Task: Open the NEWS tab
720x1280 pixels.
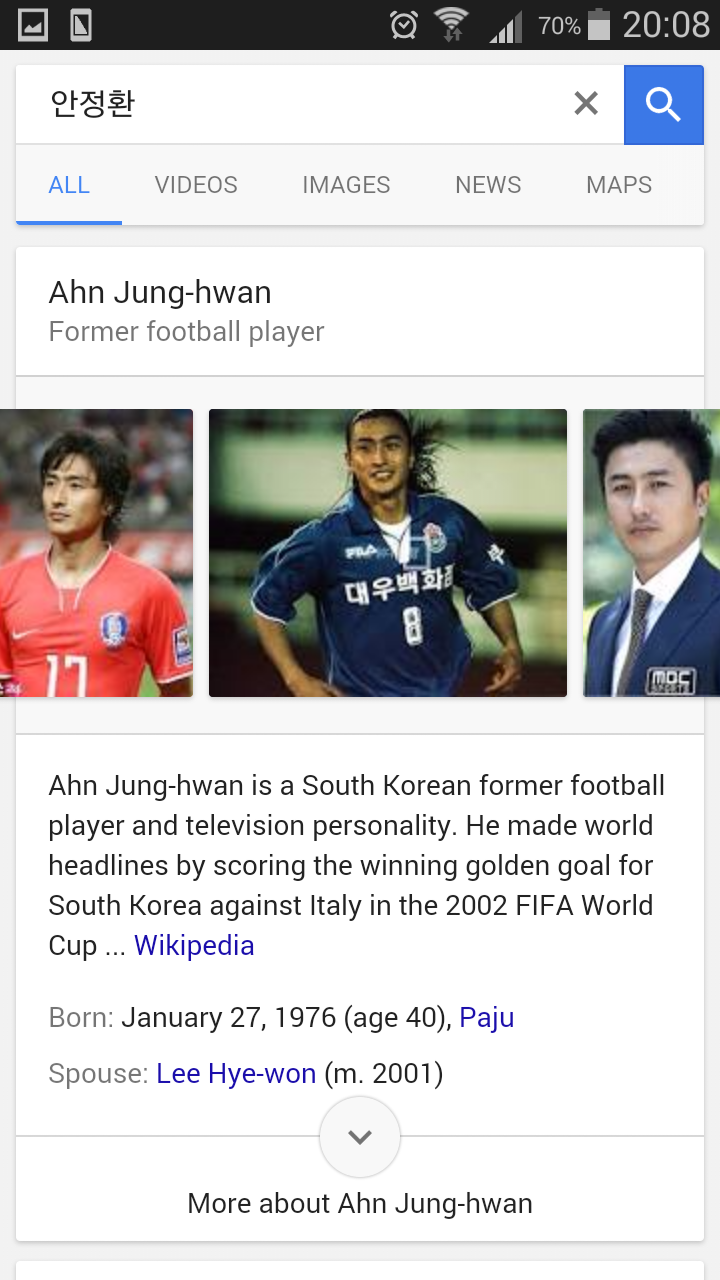Action: tap(488, 185)
